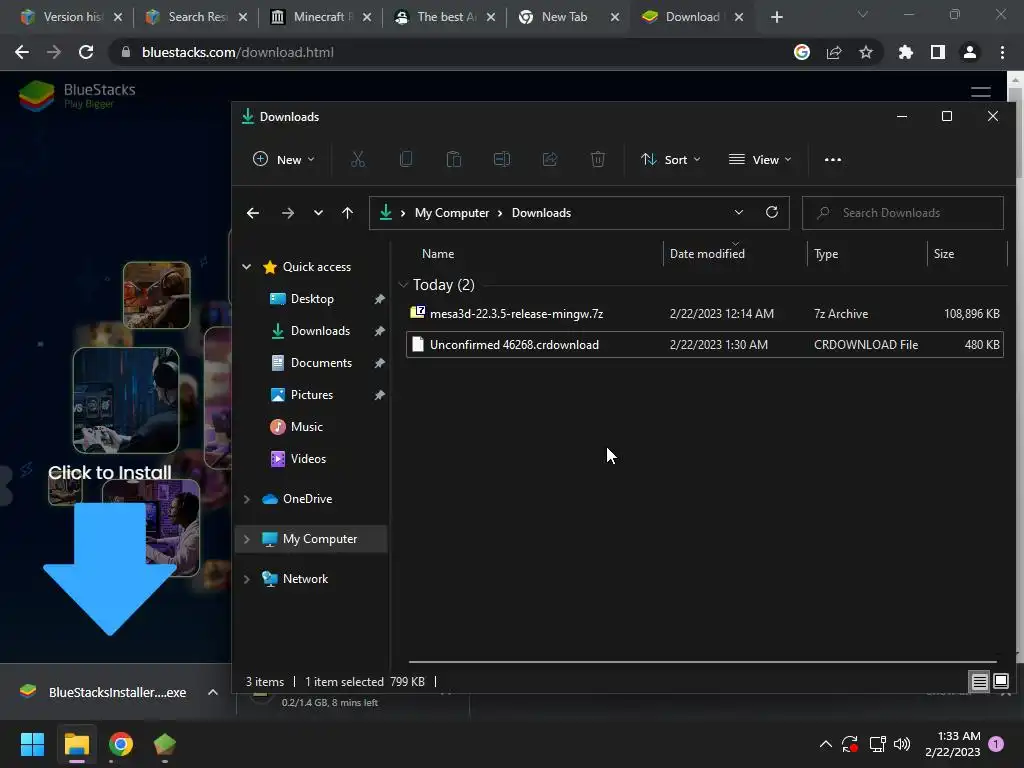The width and height of the screenshot is (1024, 768).
Task: Open the View dropdown
Action: click(760, 159)
